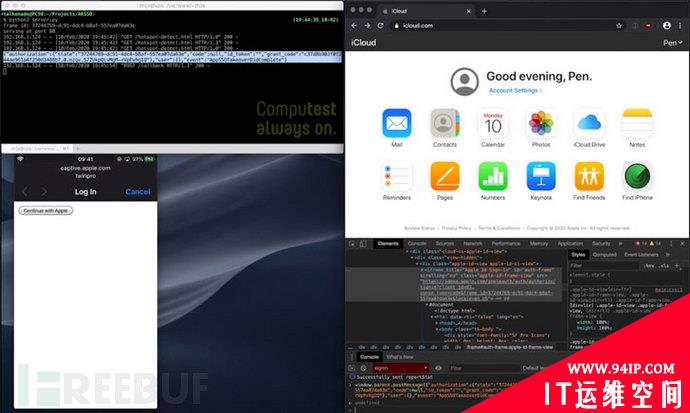Toggle the .cls class editor button

coord(664,265)
